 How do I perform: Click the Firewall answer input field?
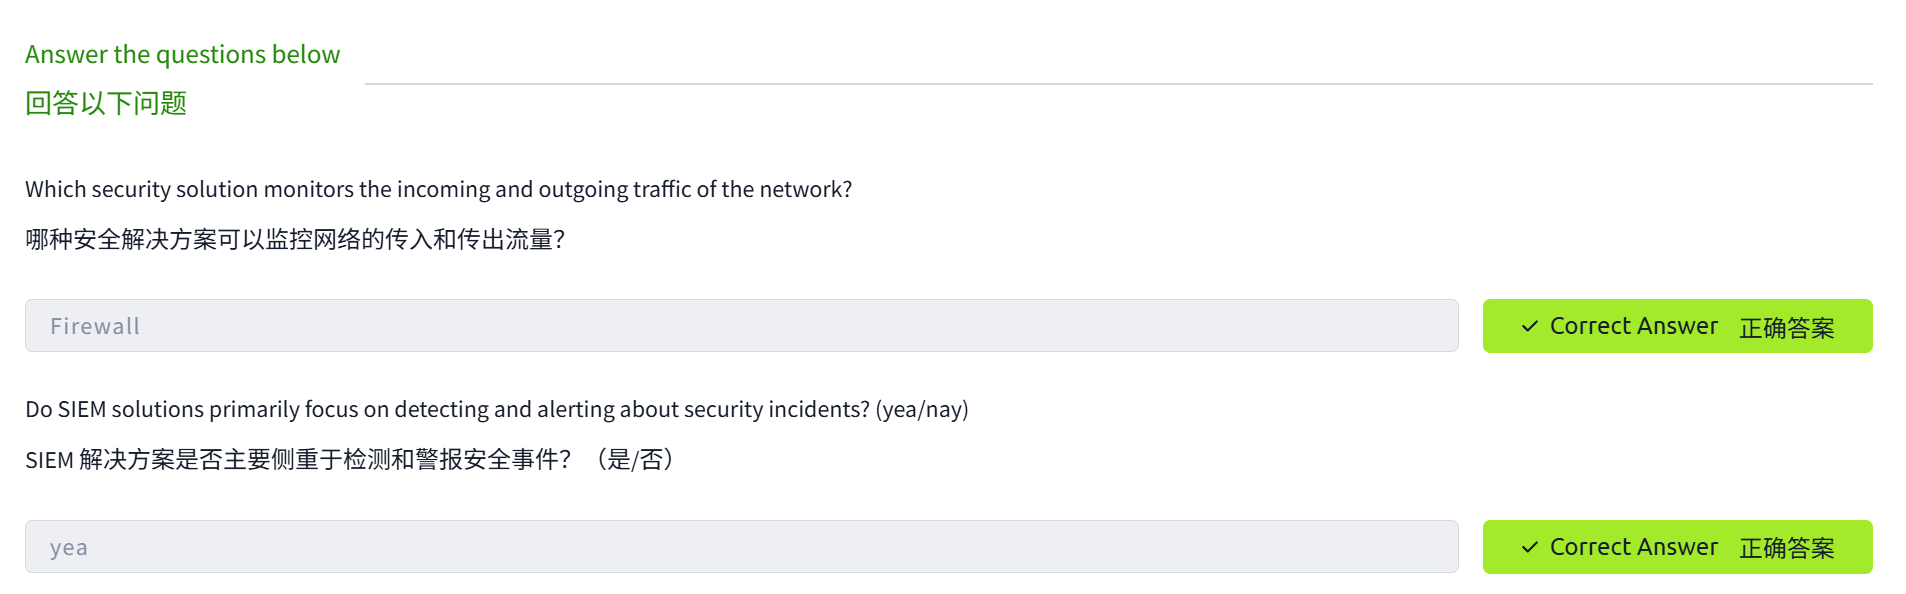(x=741, y=326)
